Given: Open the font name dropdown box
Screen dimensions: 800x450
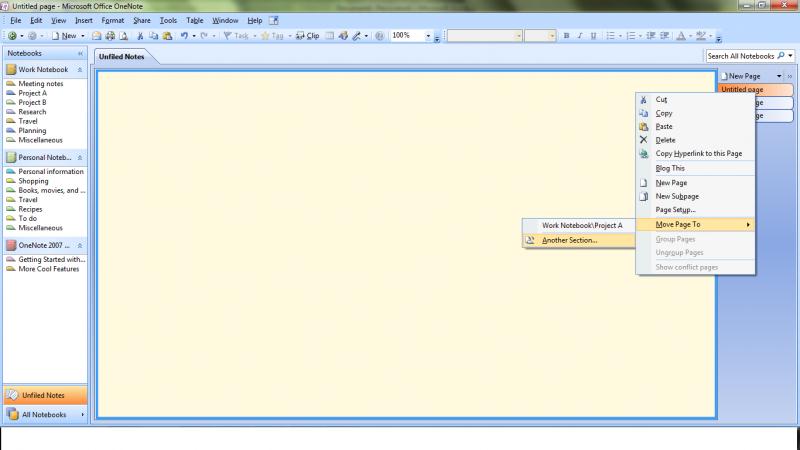Looking at the screenshot, I should point(485,35).
